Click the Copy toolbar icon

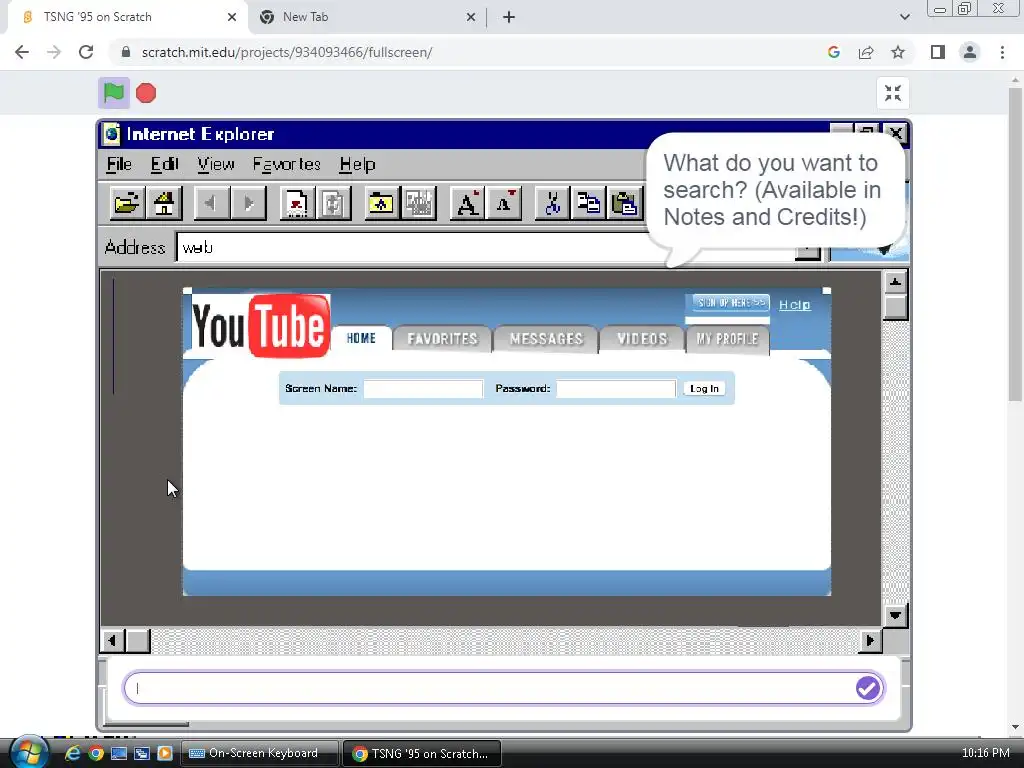(x=588, y=203)
